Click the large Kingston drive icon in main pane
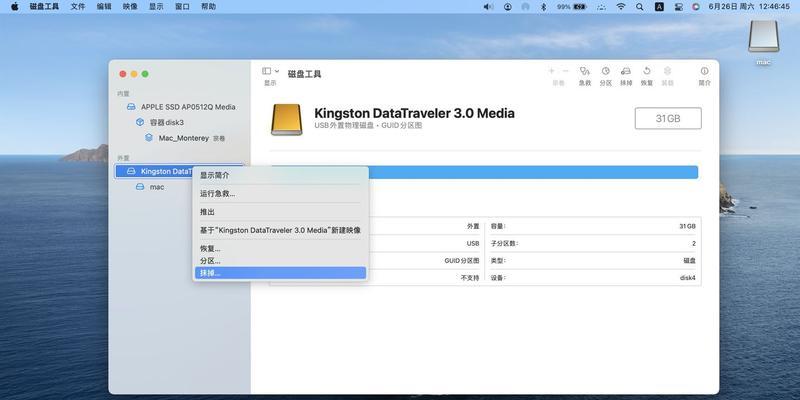This screenshot has height=400, width=800. click(x=286, y=119)
